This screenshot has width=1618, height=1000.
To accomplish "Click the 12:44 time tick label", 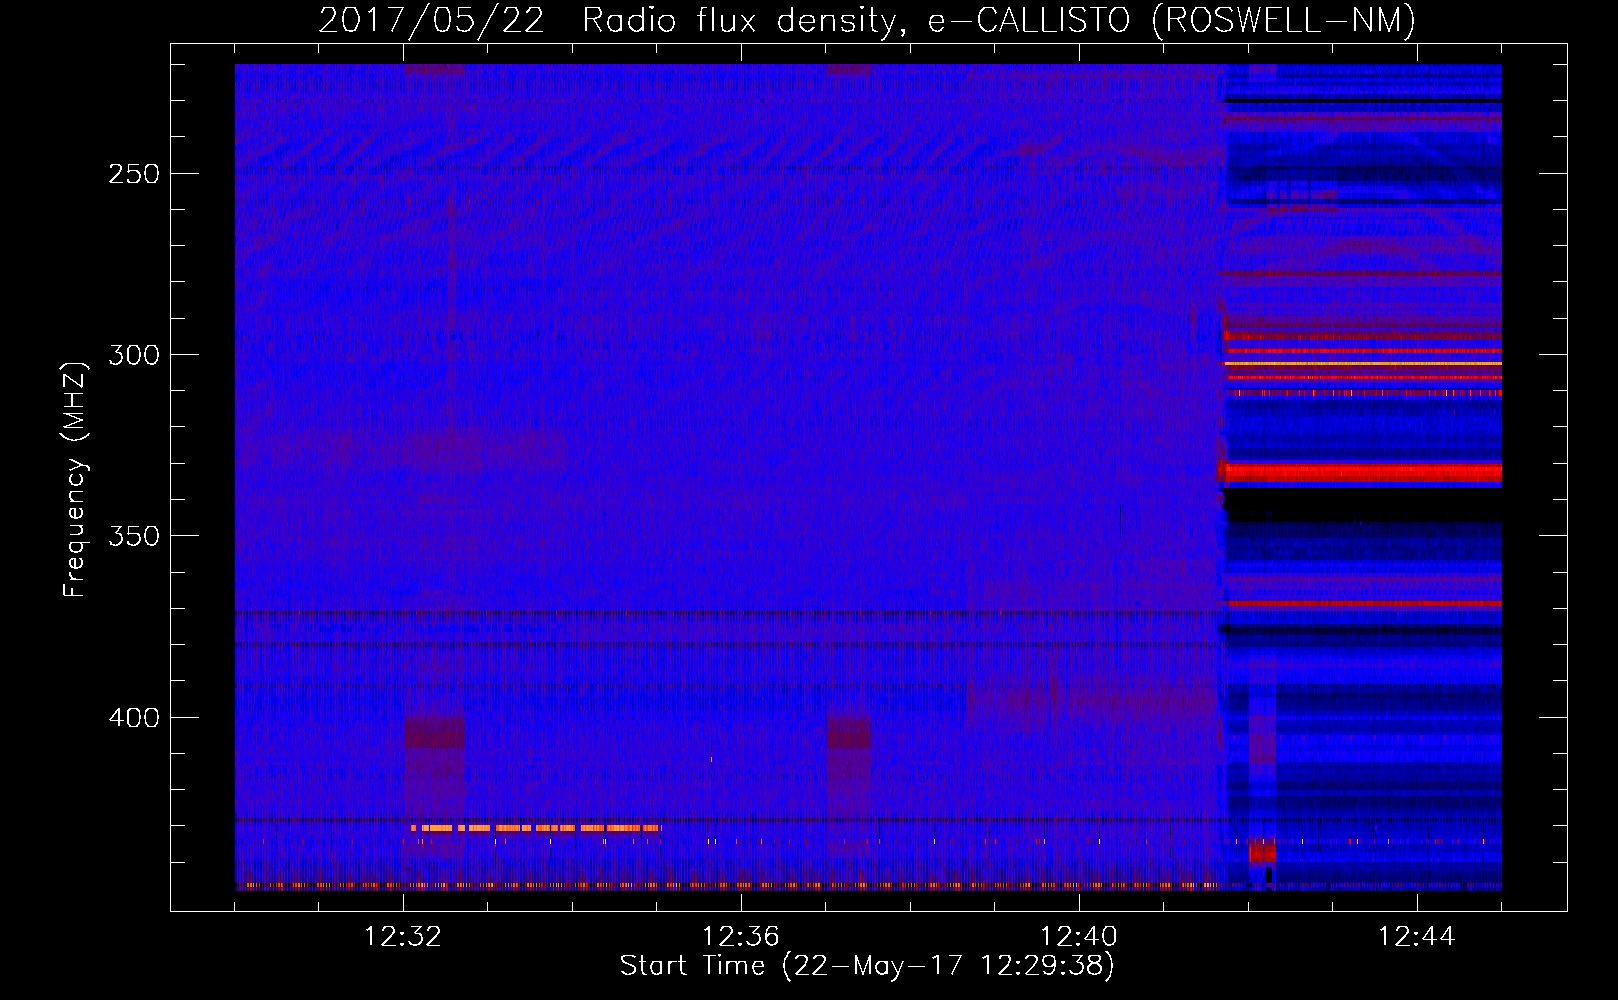I will pos(1417,937).
